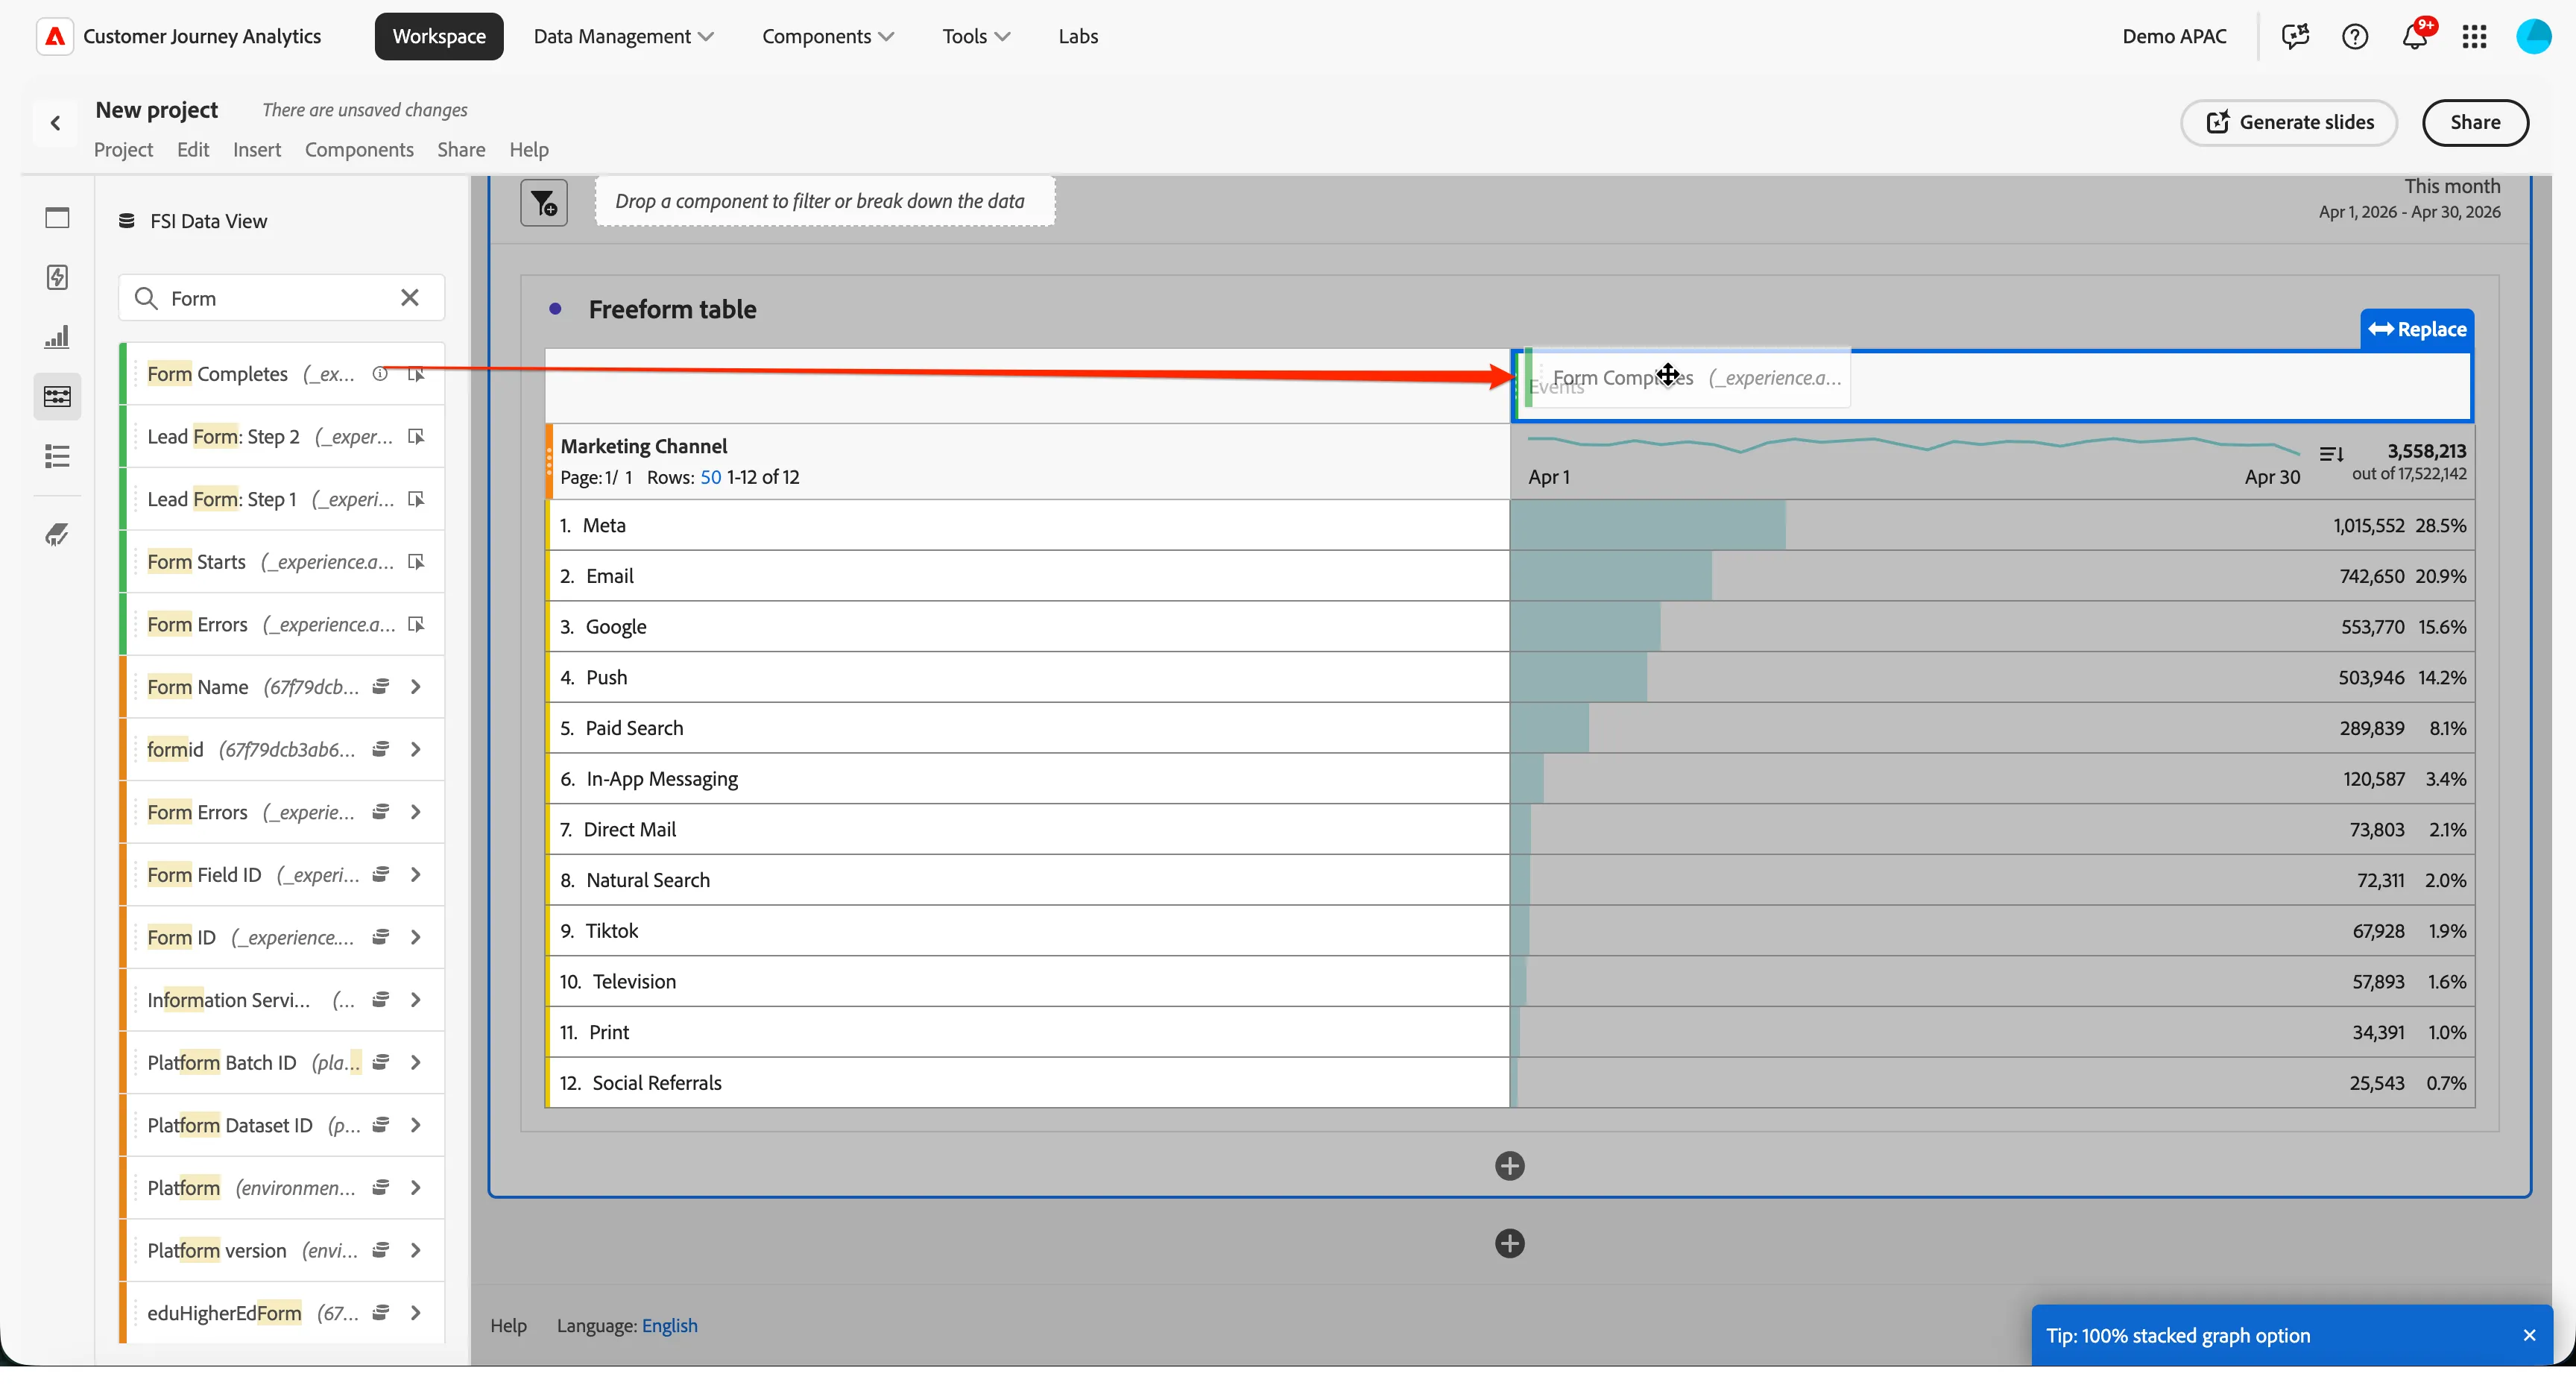Click the Form search input field
This screenshot has height=1397, width=2576.
click(x=281, y=298)
